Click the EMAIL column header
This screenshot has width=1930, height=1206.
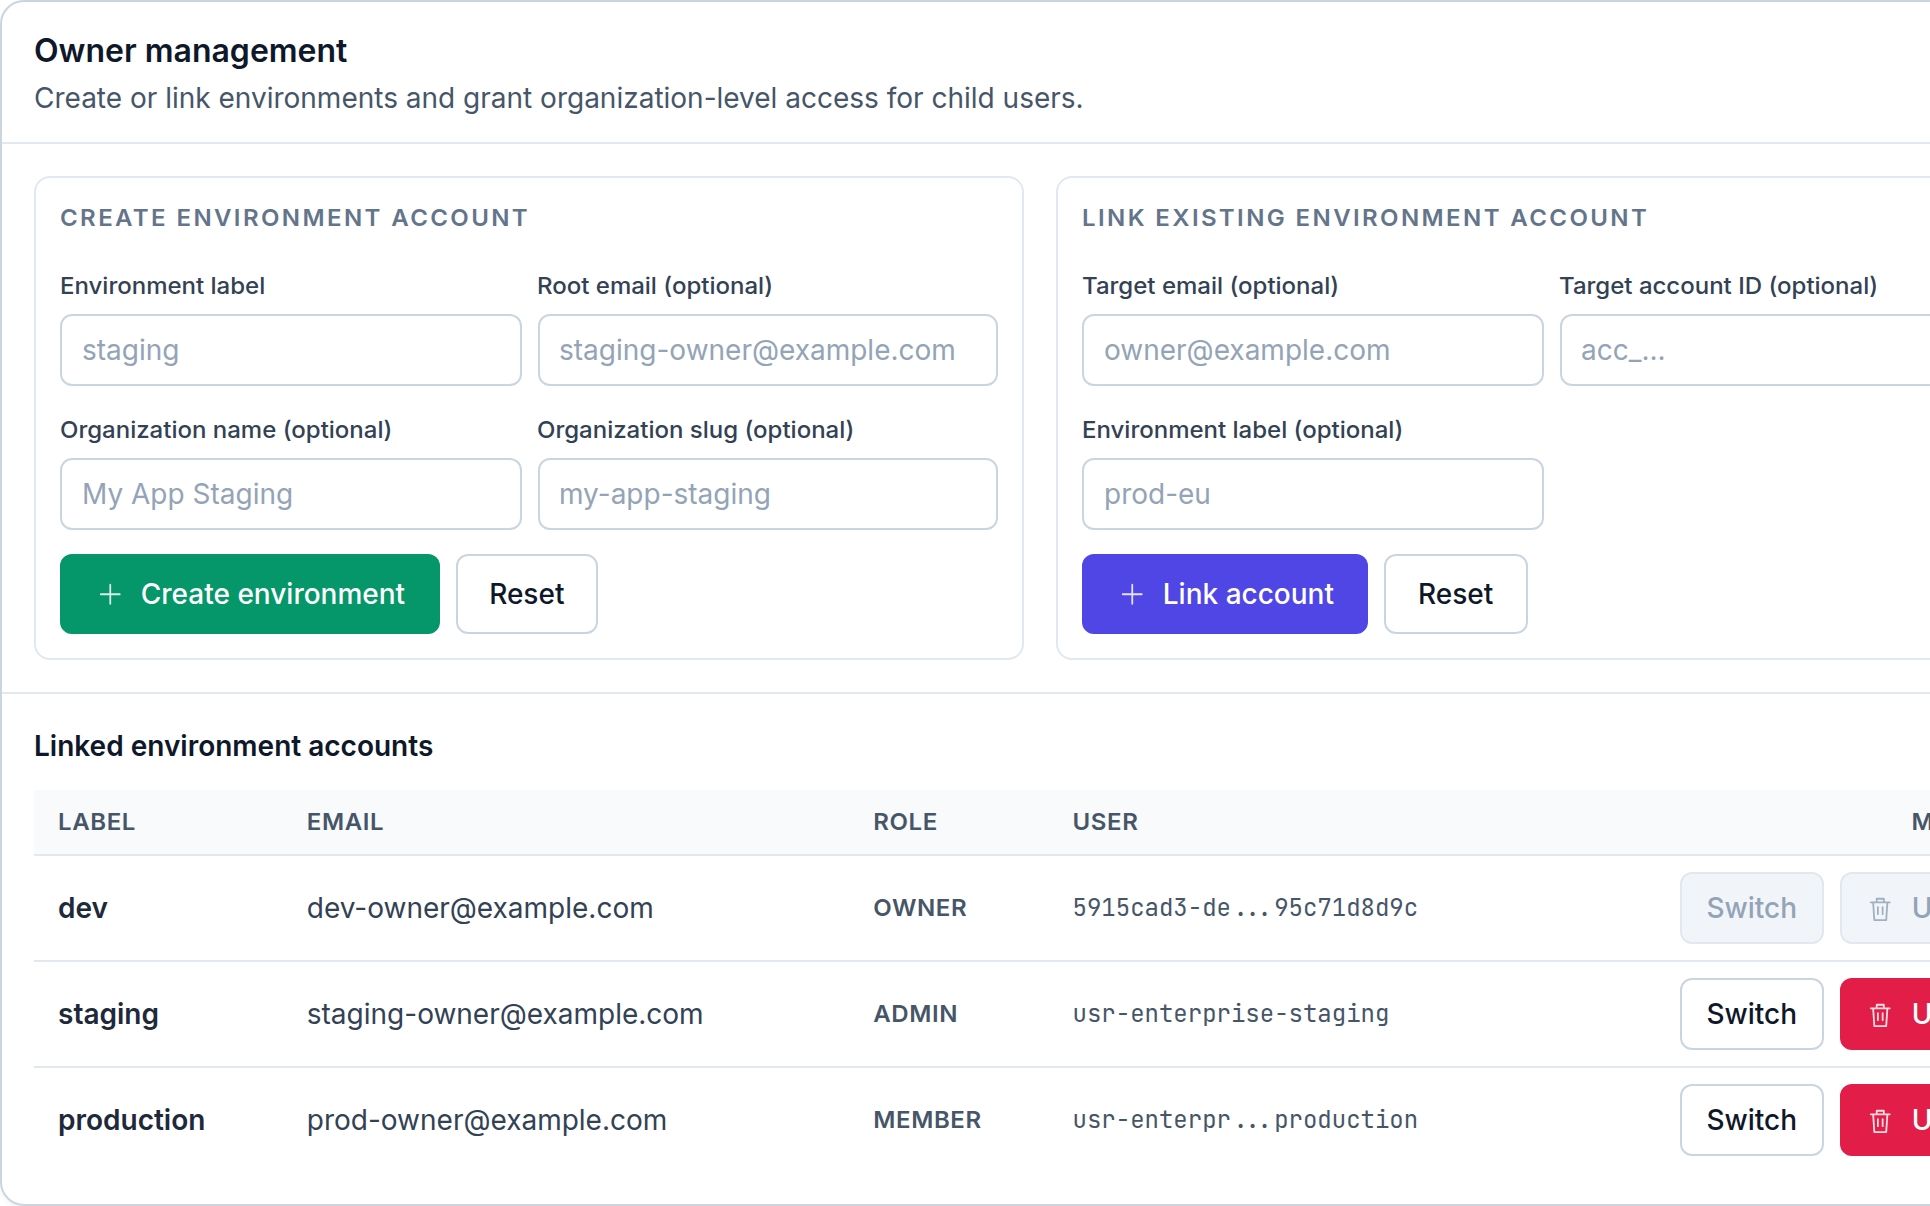[345, 822]
